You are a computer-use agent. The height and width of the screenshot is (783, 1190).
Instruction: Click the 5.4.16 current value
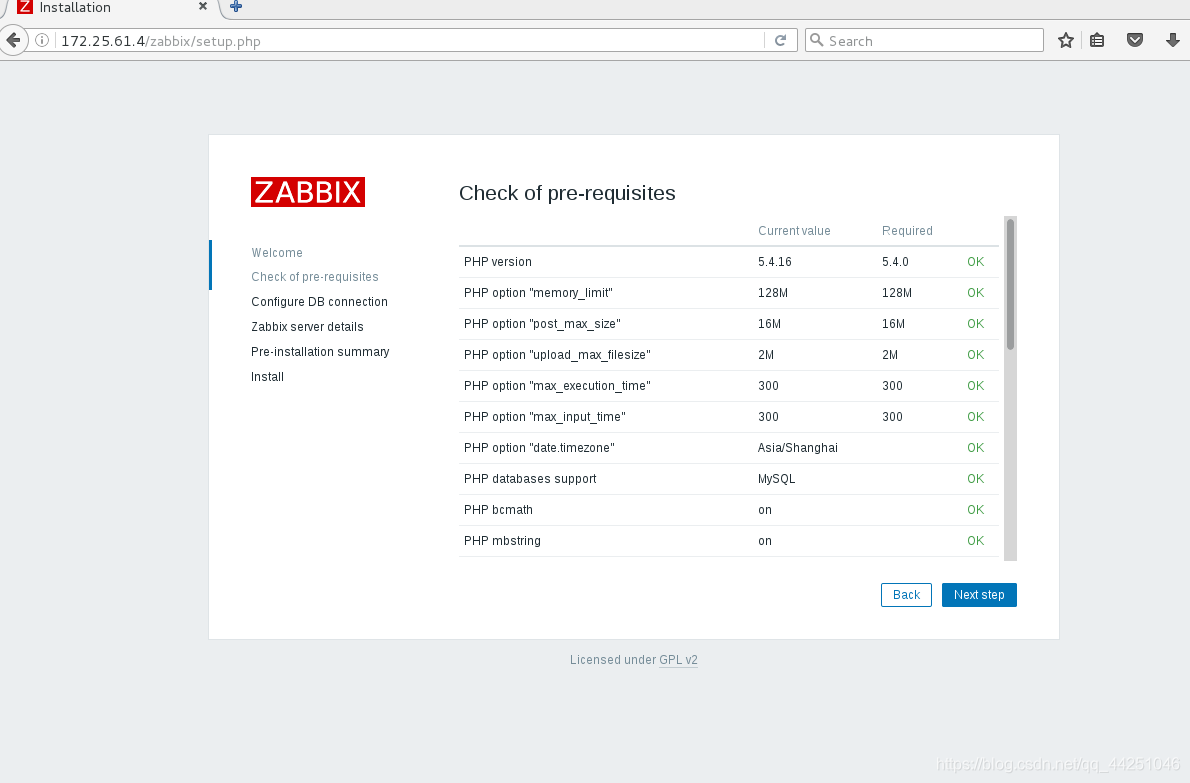pos(775,262)
